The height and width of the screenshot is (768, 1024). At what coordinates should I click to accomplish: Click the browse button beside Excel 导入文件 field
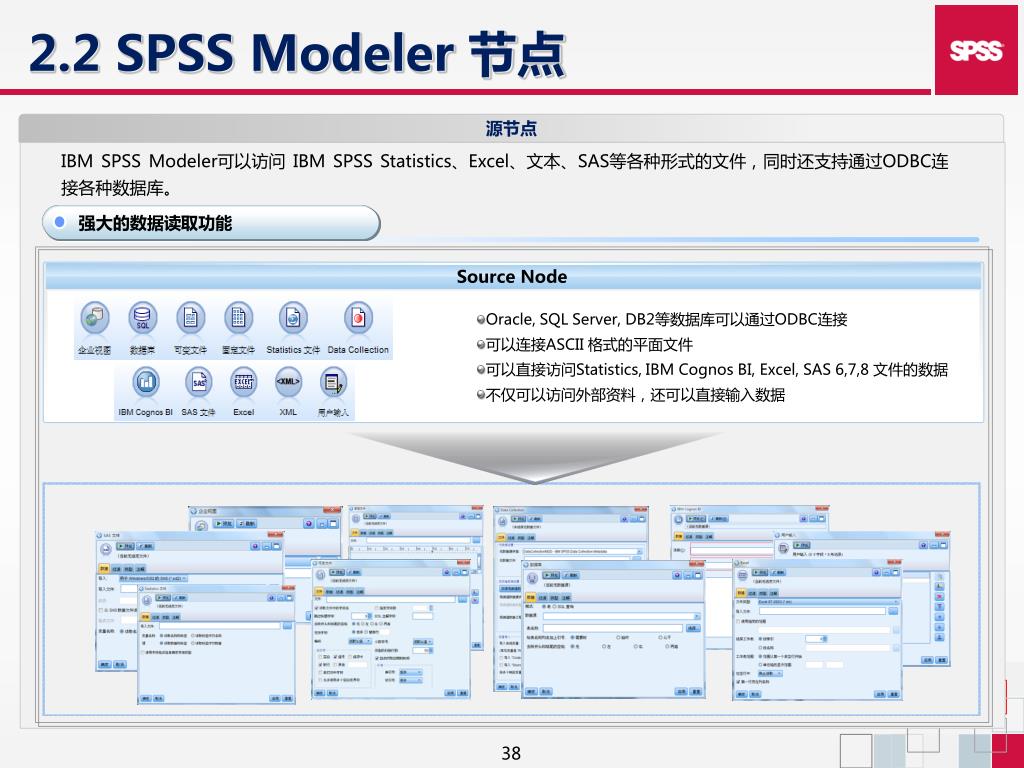coord(893,611)
